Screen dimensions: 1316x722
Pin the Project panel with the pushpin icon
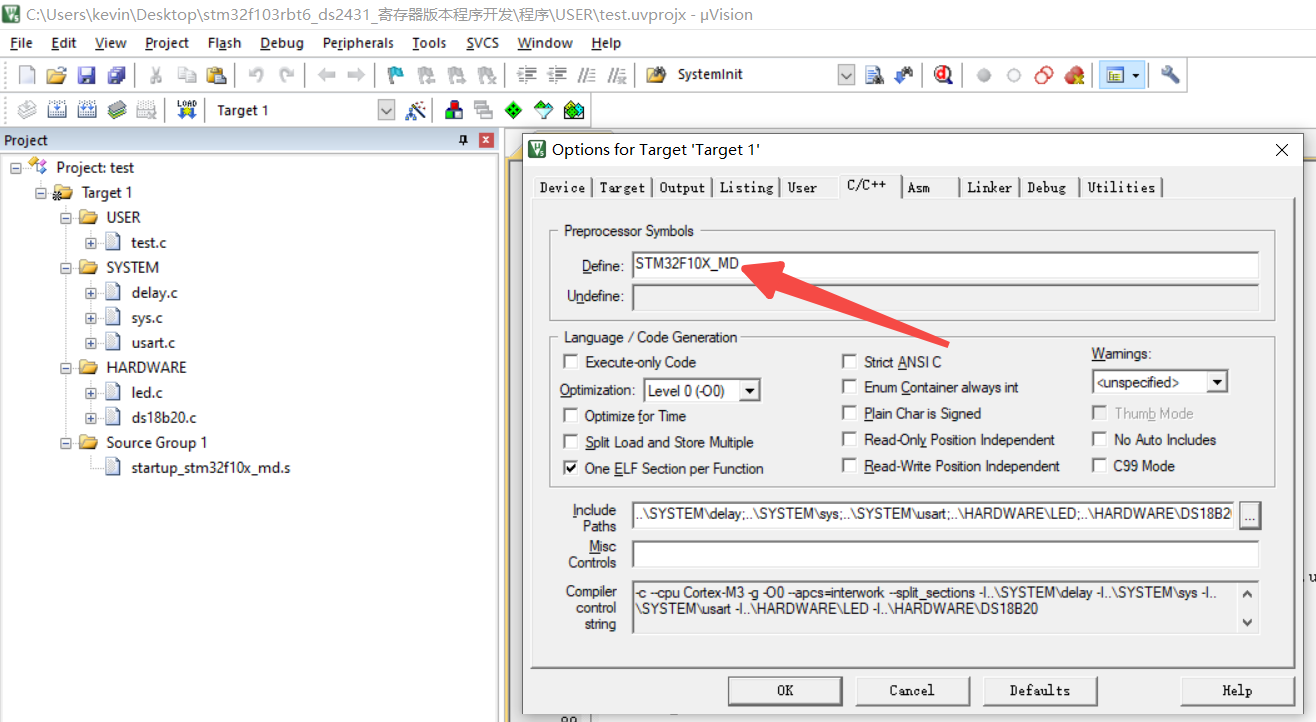click(463, 140)
